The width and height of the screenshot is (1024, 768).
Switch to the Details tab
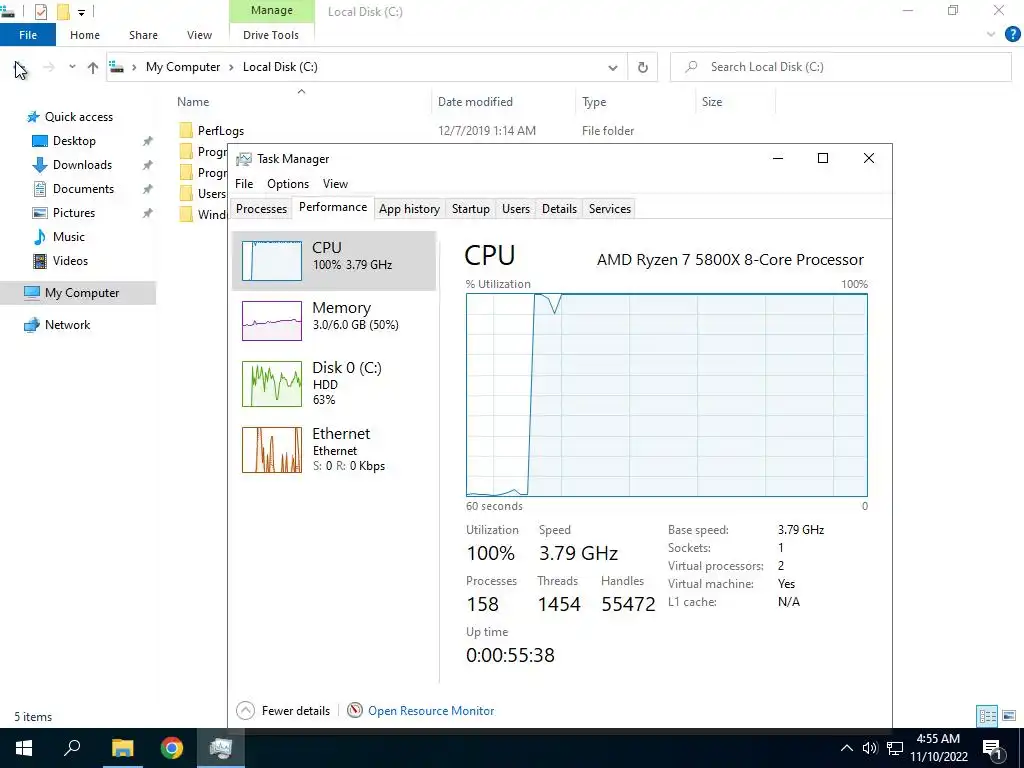559,209
